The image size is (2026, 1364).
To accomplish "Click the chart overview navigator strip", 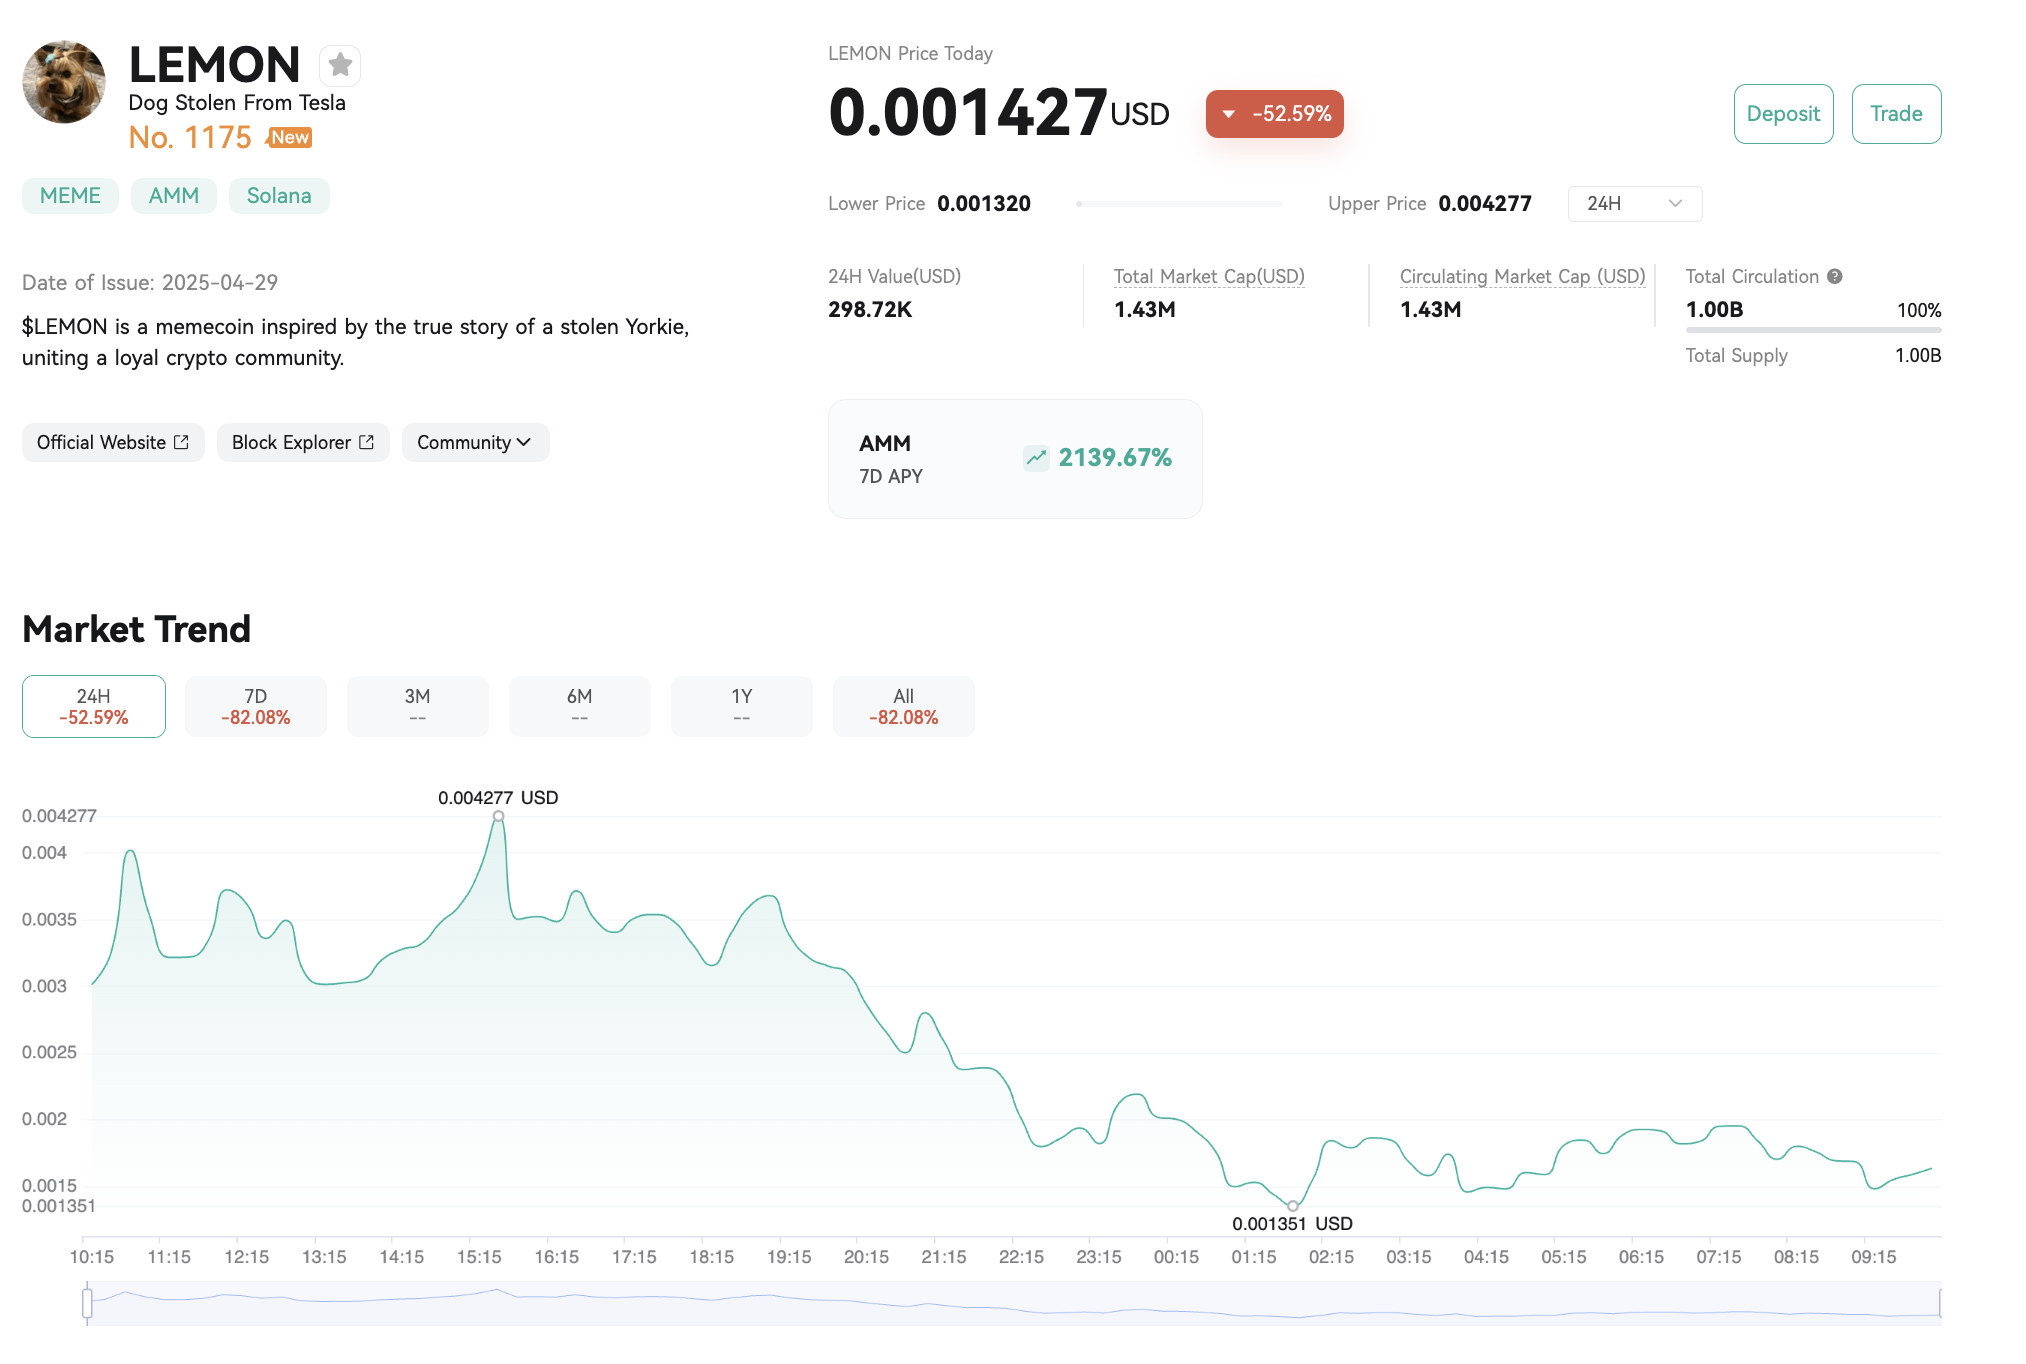I will 1014,1303.
